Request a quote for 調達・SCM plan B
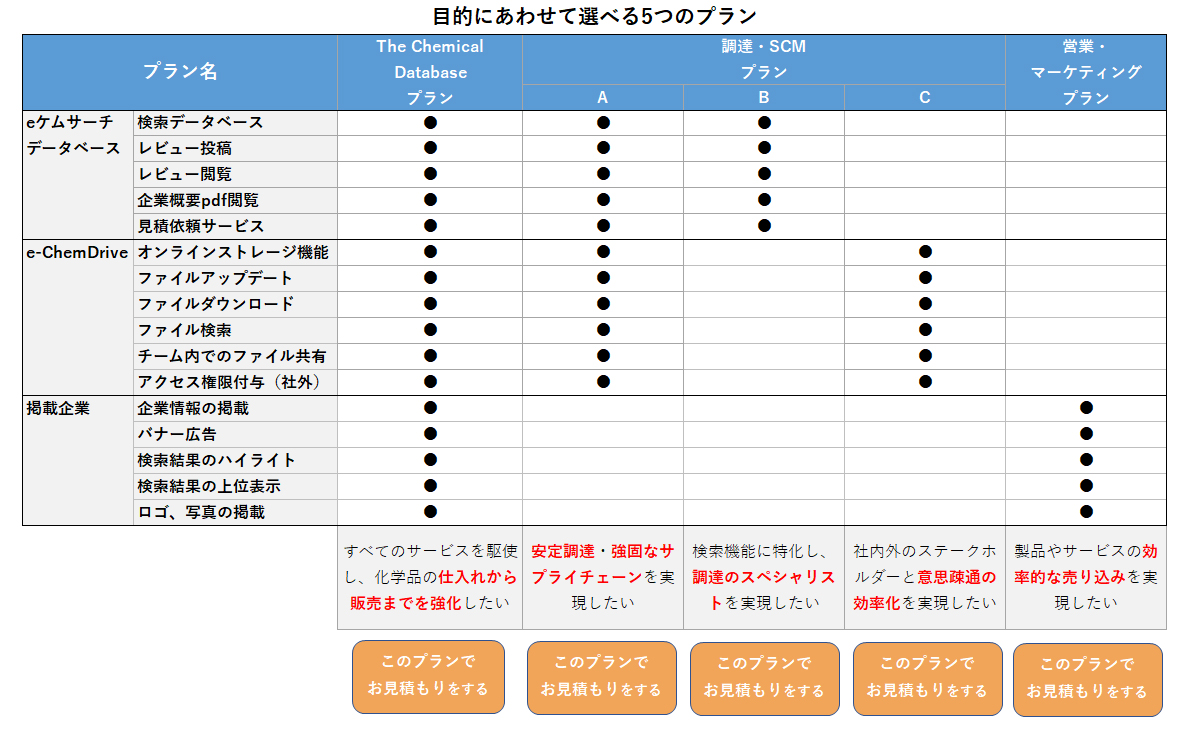1194x730 pixels. point(765,678)
